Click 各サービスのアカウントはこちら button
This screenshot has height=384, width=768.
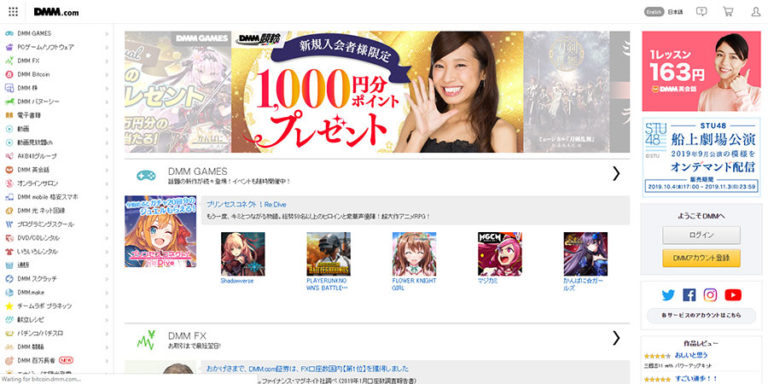coord(701,316)
